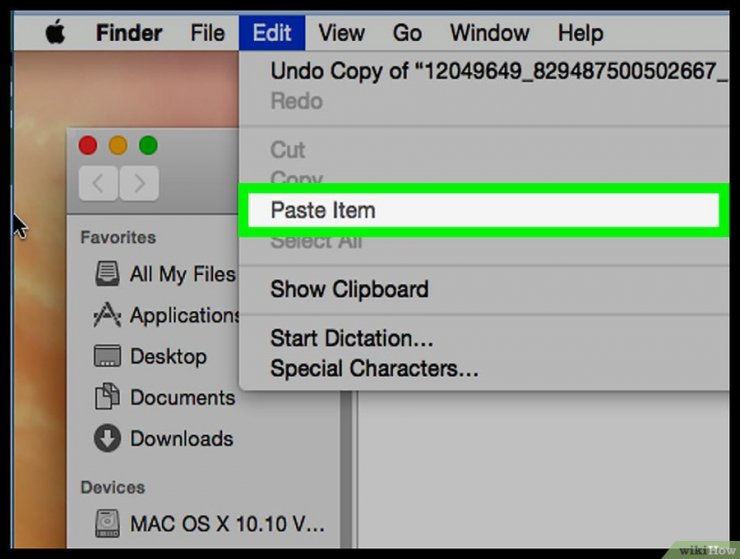Open the Window menu in menu bar
This screenshot has width=740, height=559.
[489, 33]
